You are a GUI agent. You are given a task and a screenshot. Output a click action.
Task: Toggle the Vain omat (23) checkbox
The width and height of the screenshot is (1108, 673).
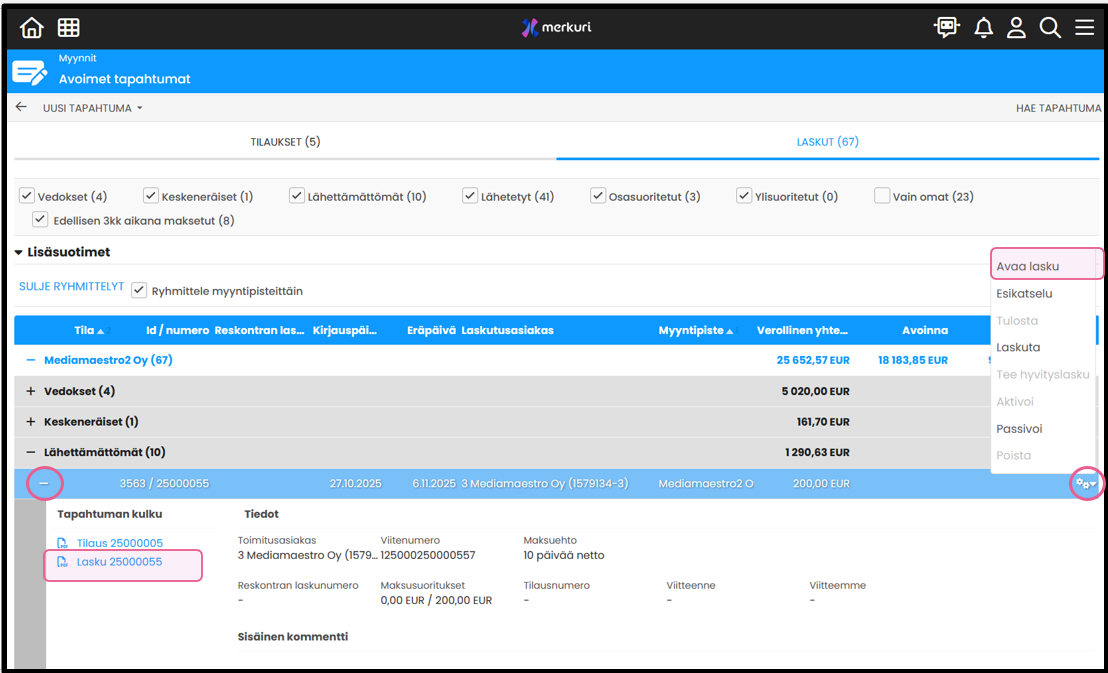pyautogui.click(x=882, y=196)
